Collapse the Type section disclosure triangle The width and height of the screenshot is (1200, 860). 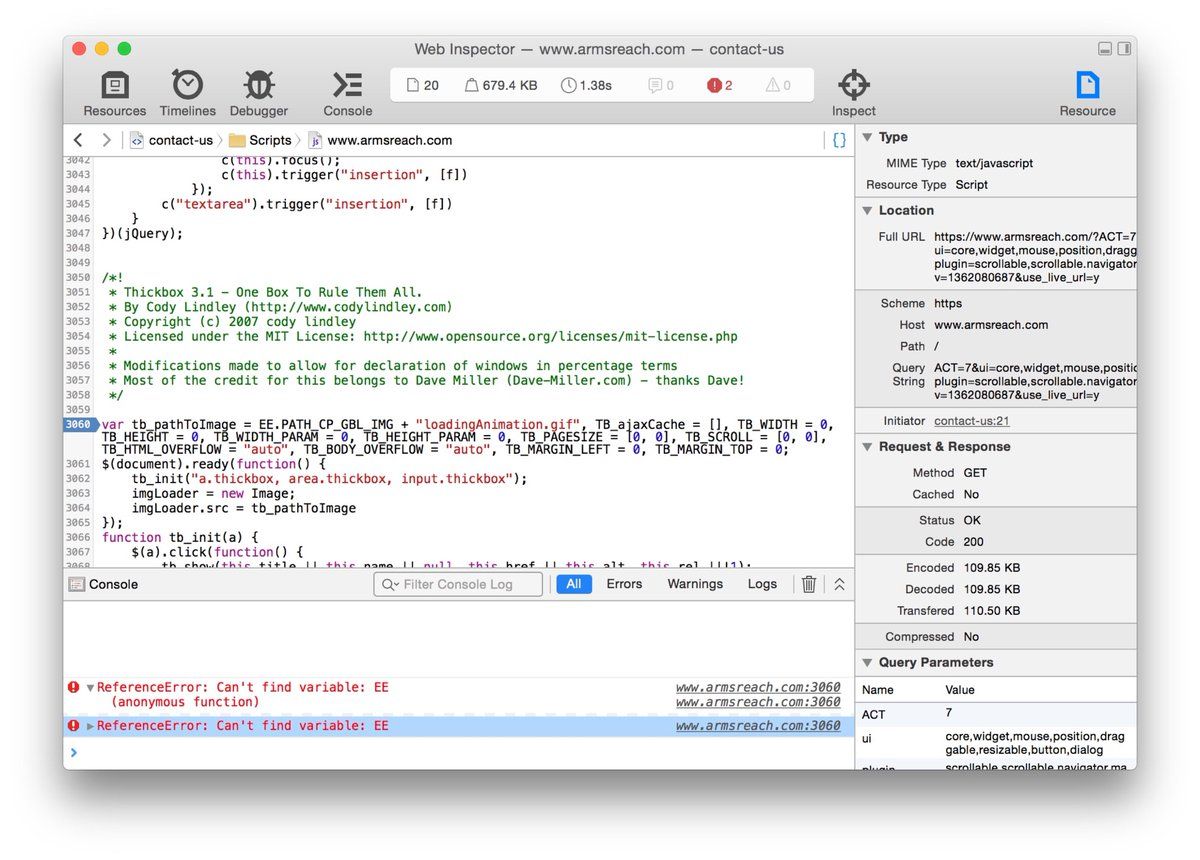(867, 137)
